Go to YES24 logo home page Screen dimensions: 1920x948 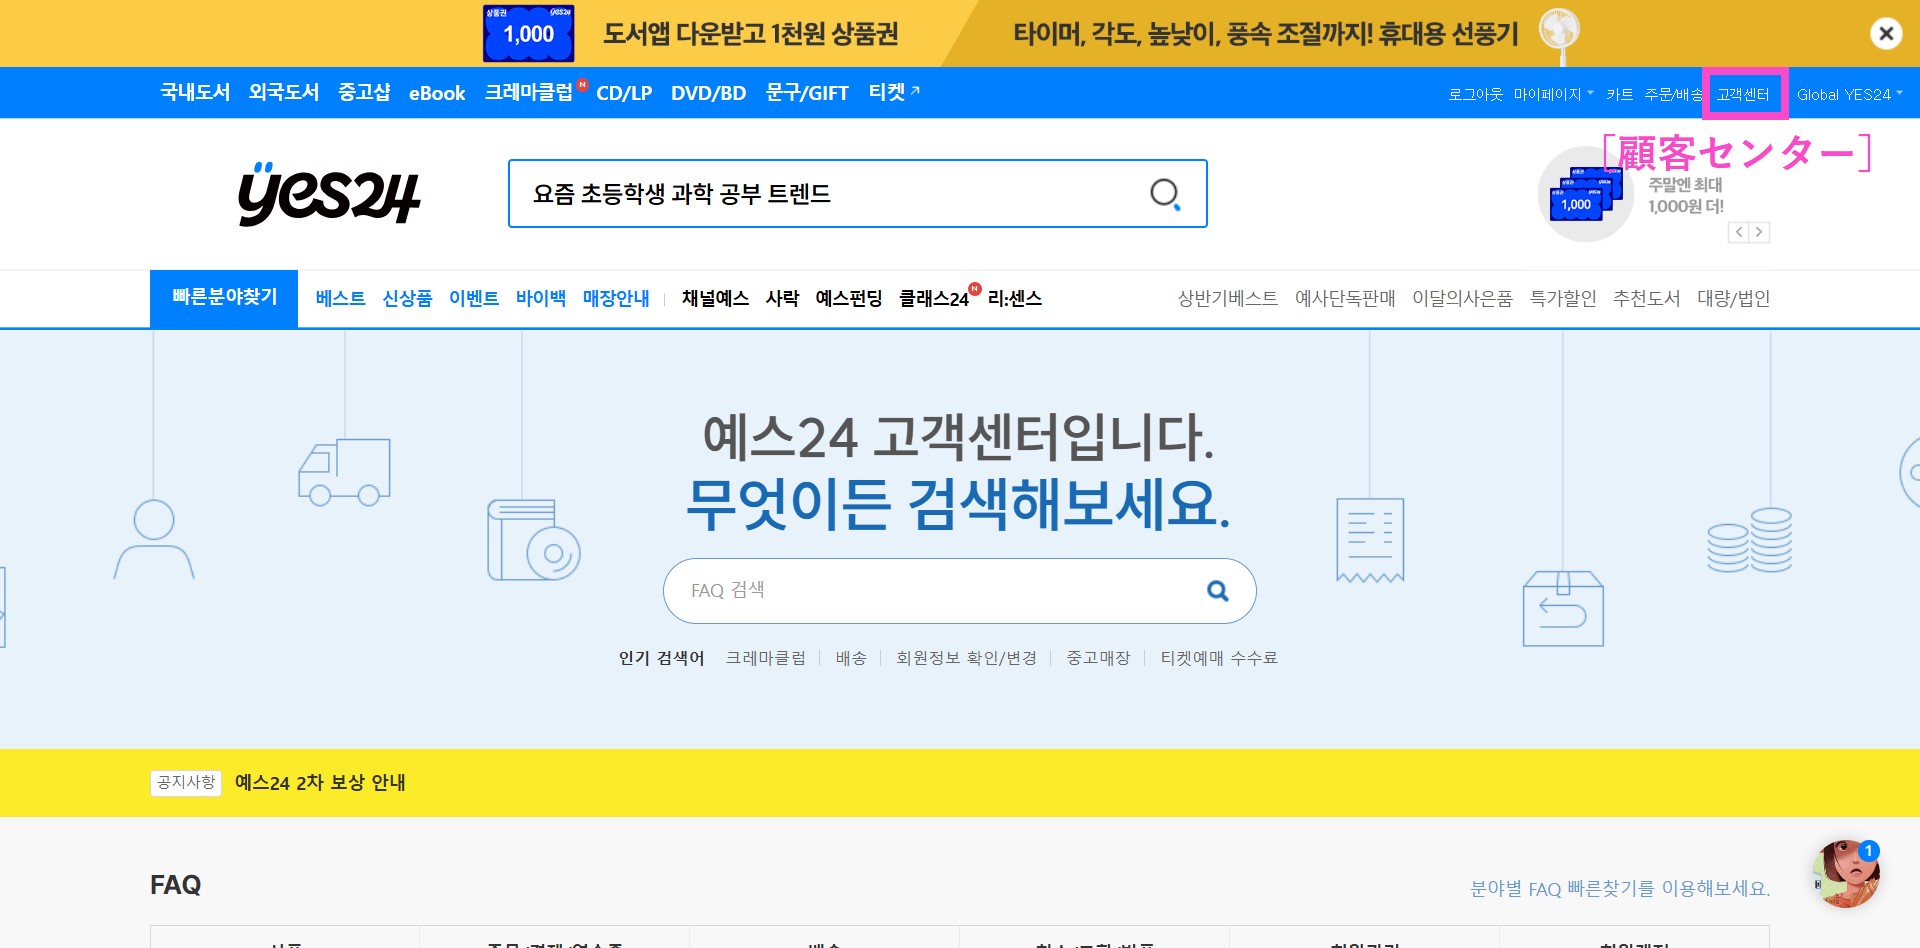(329, 194)
